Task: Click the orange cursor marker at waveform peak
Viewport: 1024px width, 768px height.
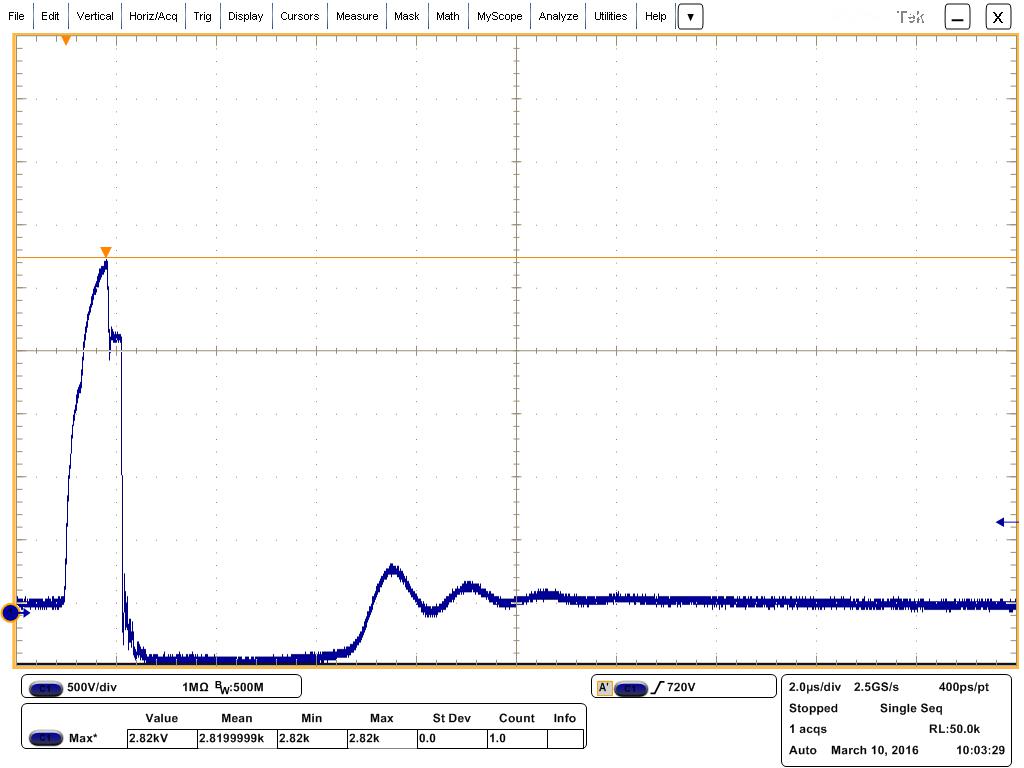Action: click(x=105, y=252)
